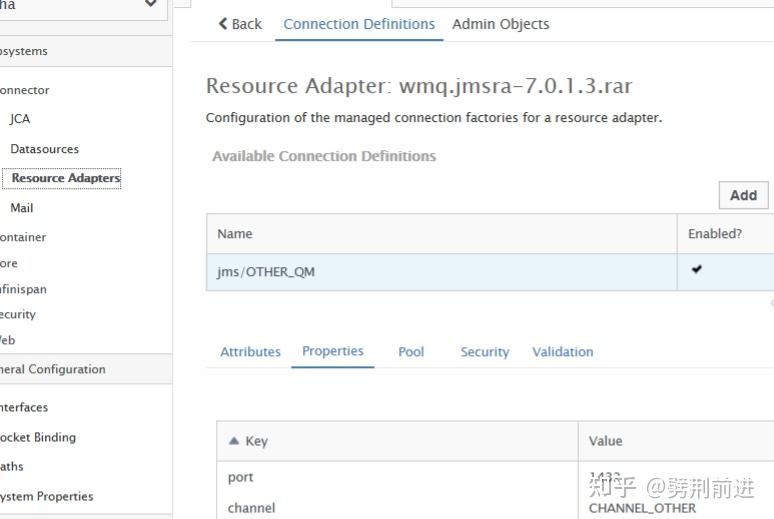Show the Security tab
The height and width of the screenshot is (519, 774).
[484, 352]
